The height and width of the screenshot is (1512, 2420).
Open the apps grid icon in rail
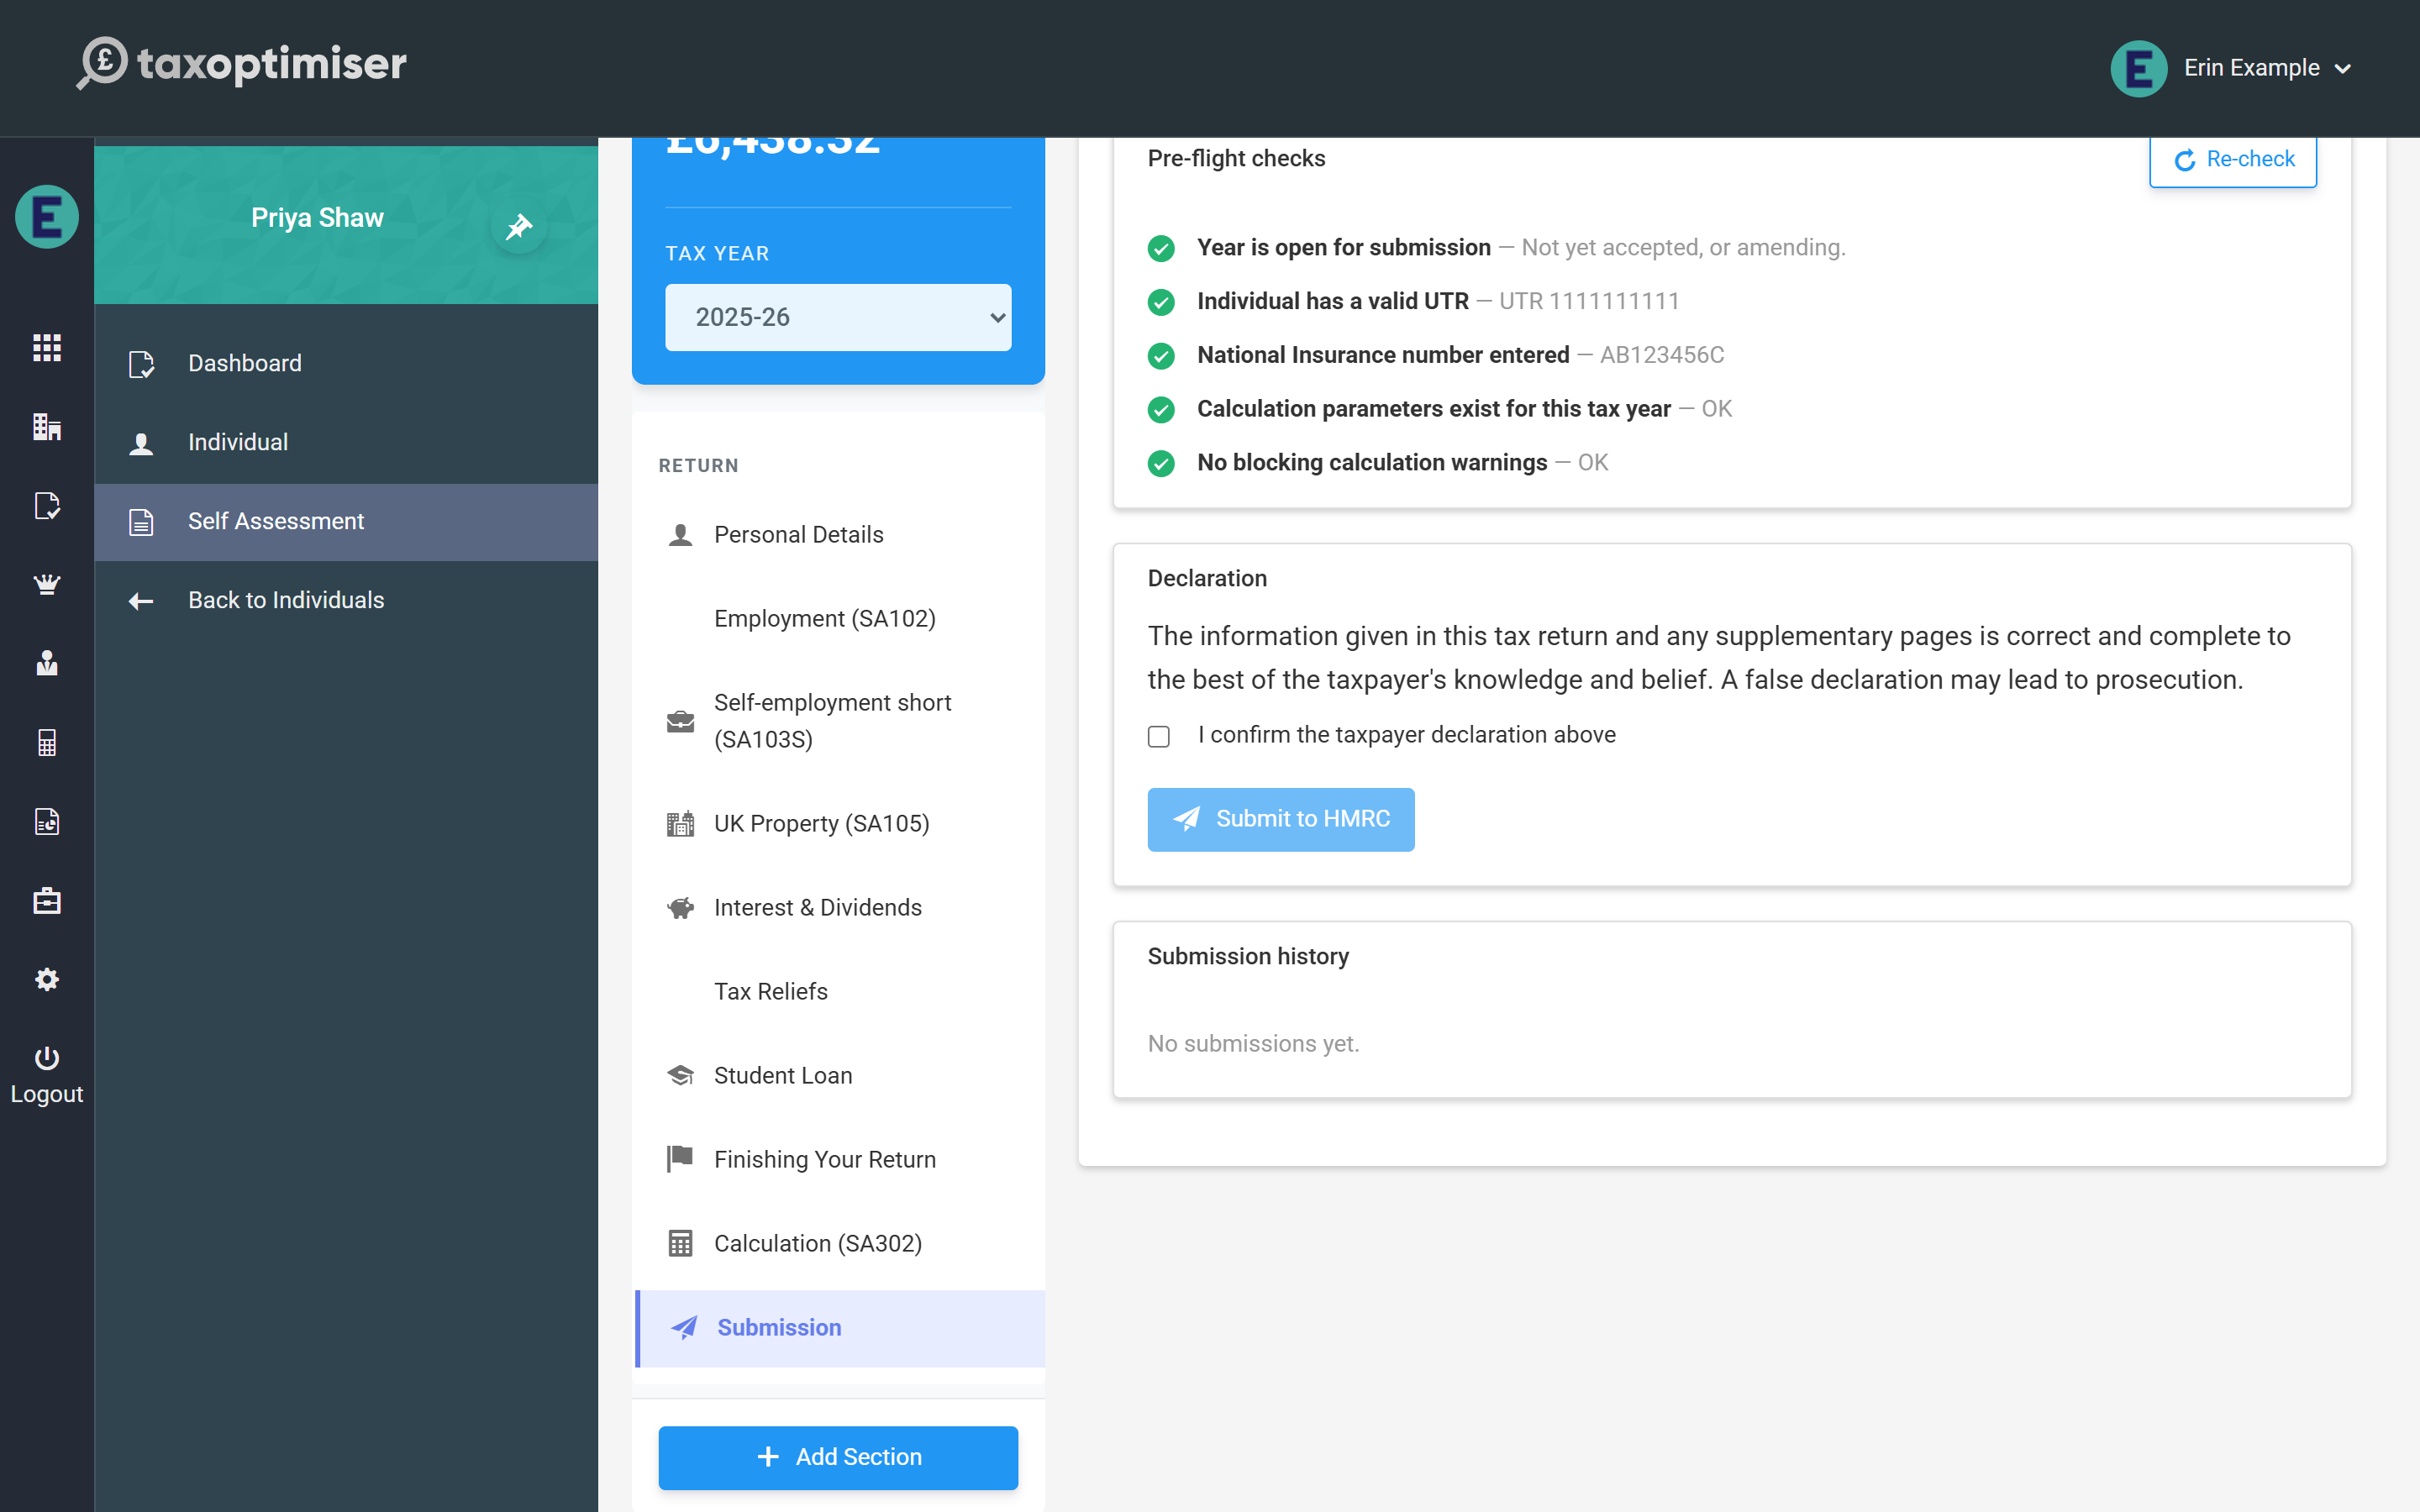47,348
